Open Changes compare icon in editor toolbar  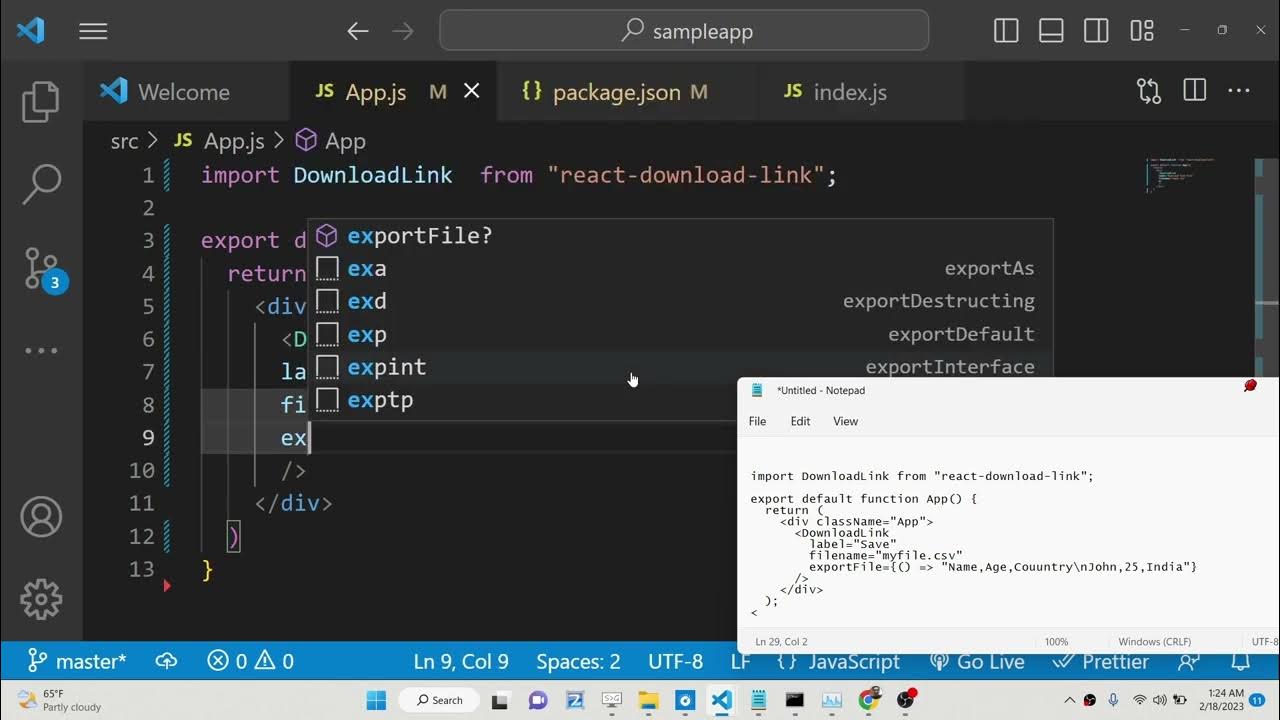(1149, 91)
